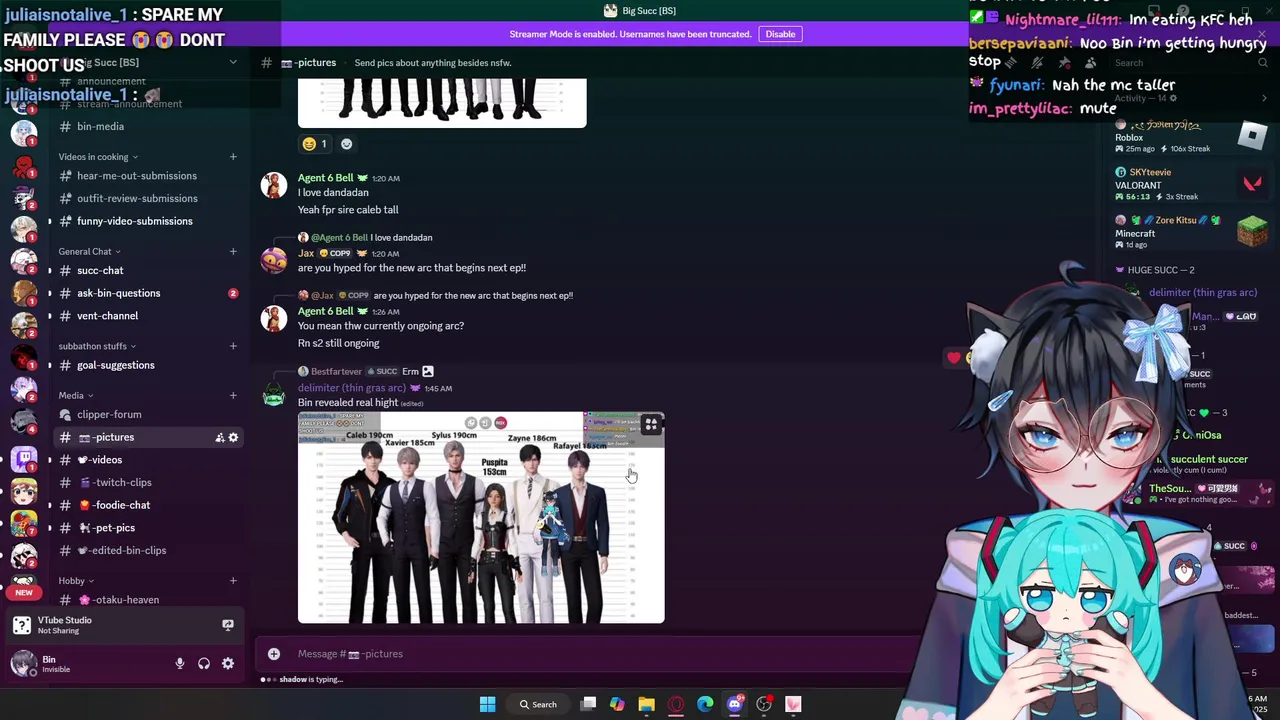The width and height of the screenshot is (1280, 720).
Task: Open the height comparison image posted by delimiter
Action: coord(481,518)
